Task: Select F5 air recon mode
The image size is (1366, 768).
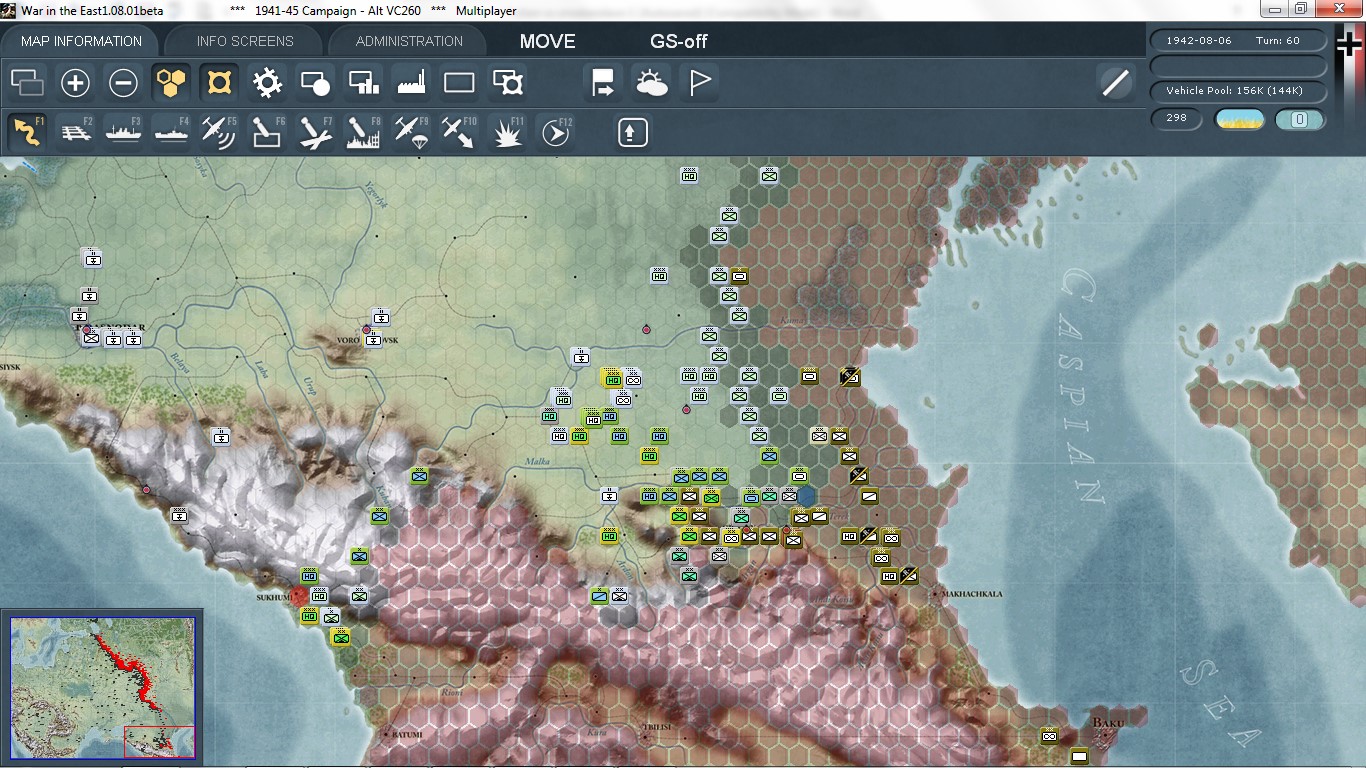Action: tap(219, 132)
